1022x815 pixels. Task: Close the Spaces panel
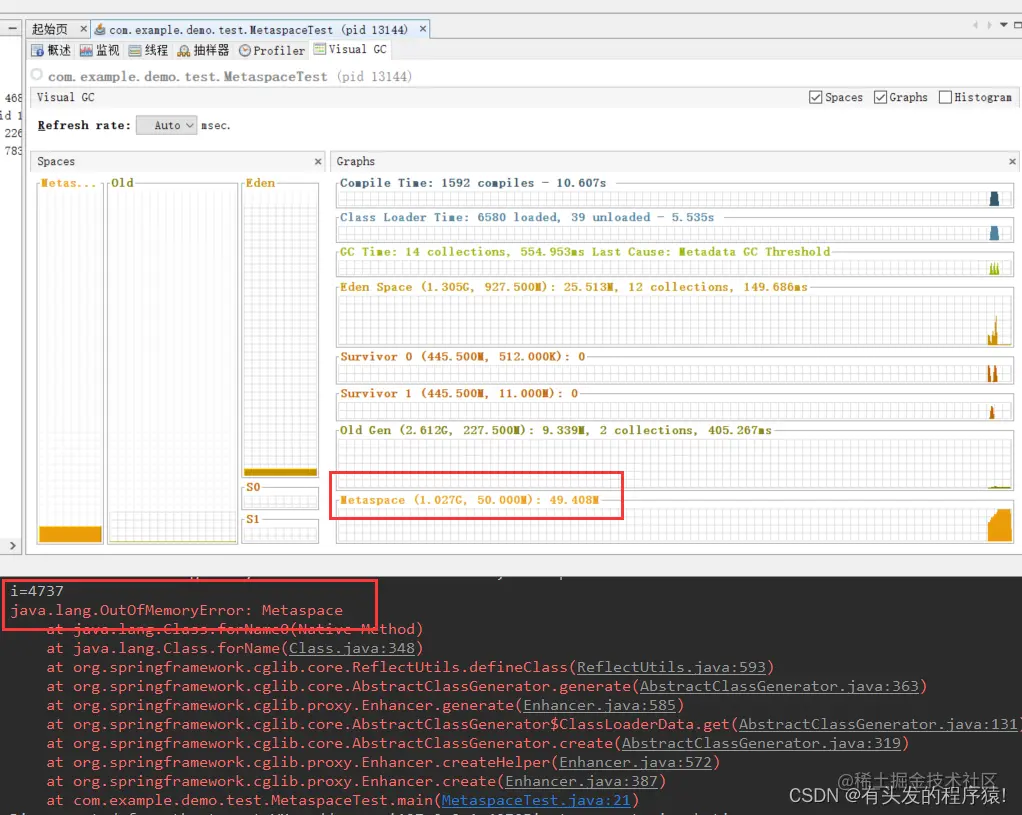click(318, 161)
